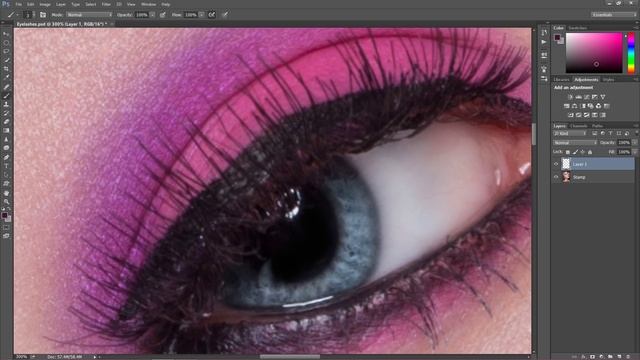Toggle pressure for size in options bar
Screen dimensions: 640x360
pos(225,15)
